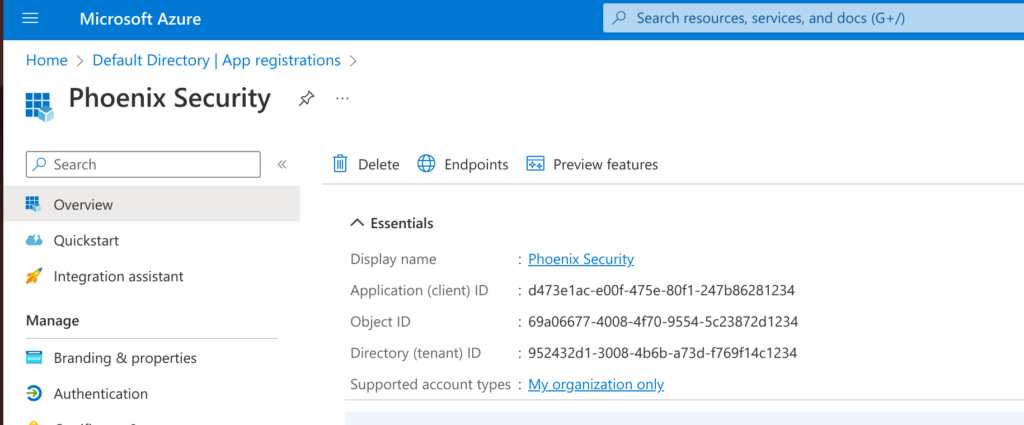Select Overview in the sidebar
This screenshot has width=1024, height=425.
[152, 204]
